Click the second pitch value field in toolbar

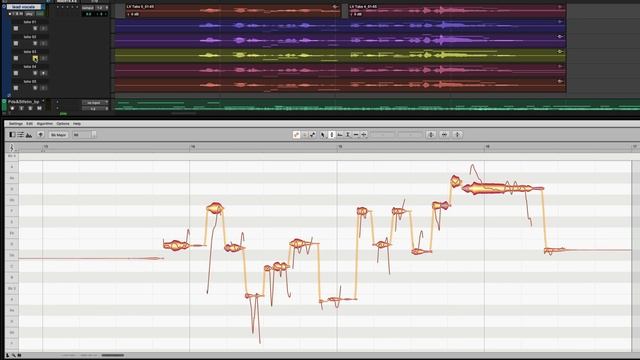pyautogui.click(x=410, y=134)
